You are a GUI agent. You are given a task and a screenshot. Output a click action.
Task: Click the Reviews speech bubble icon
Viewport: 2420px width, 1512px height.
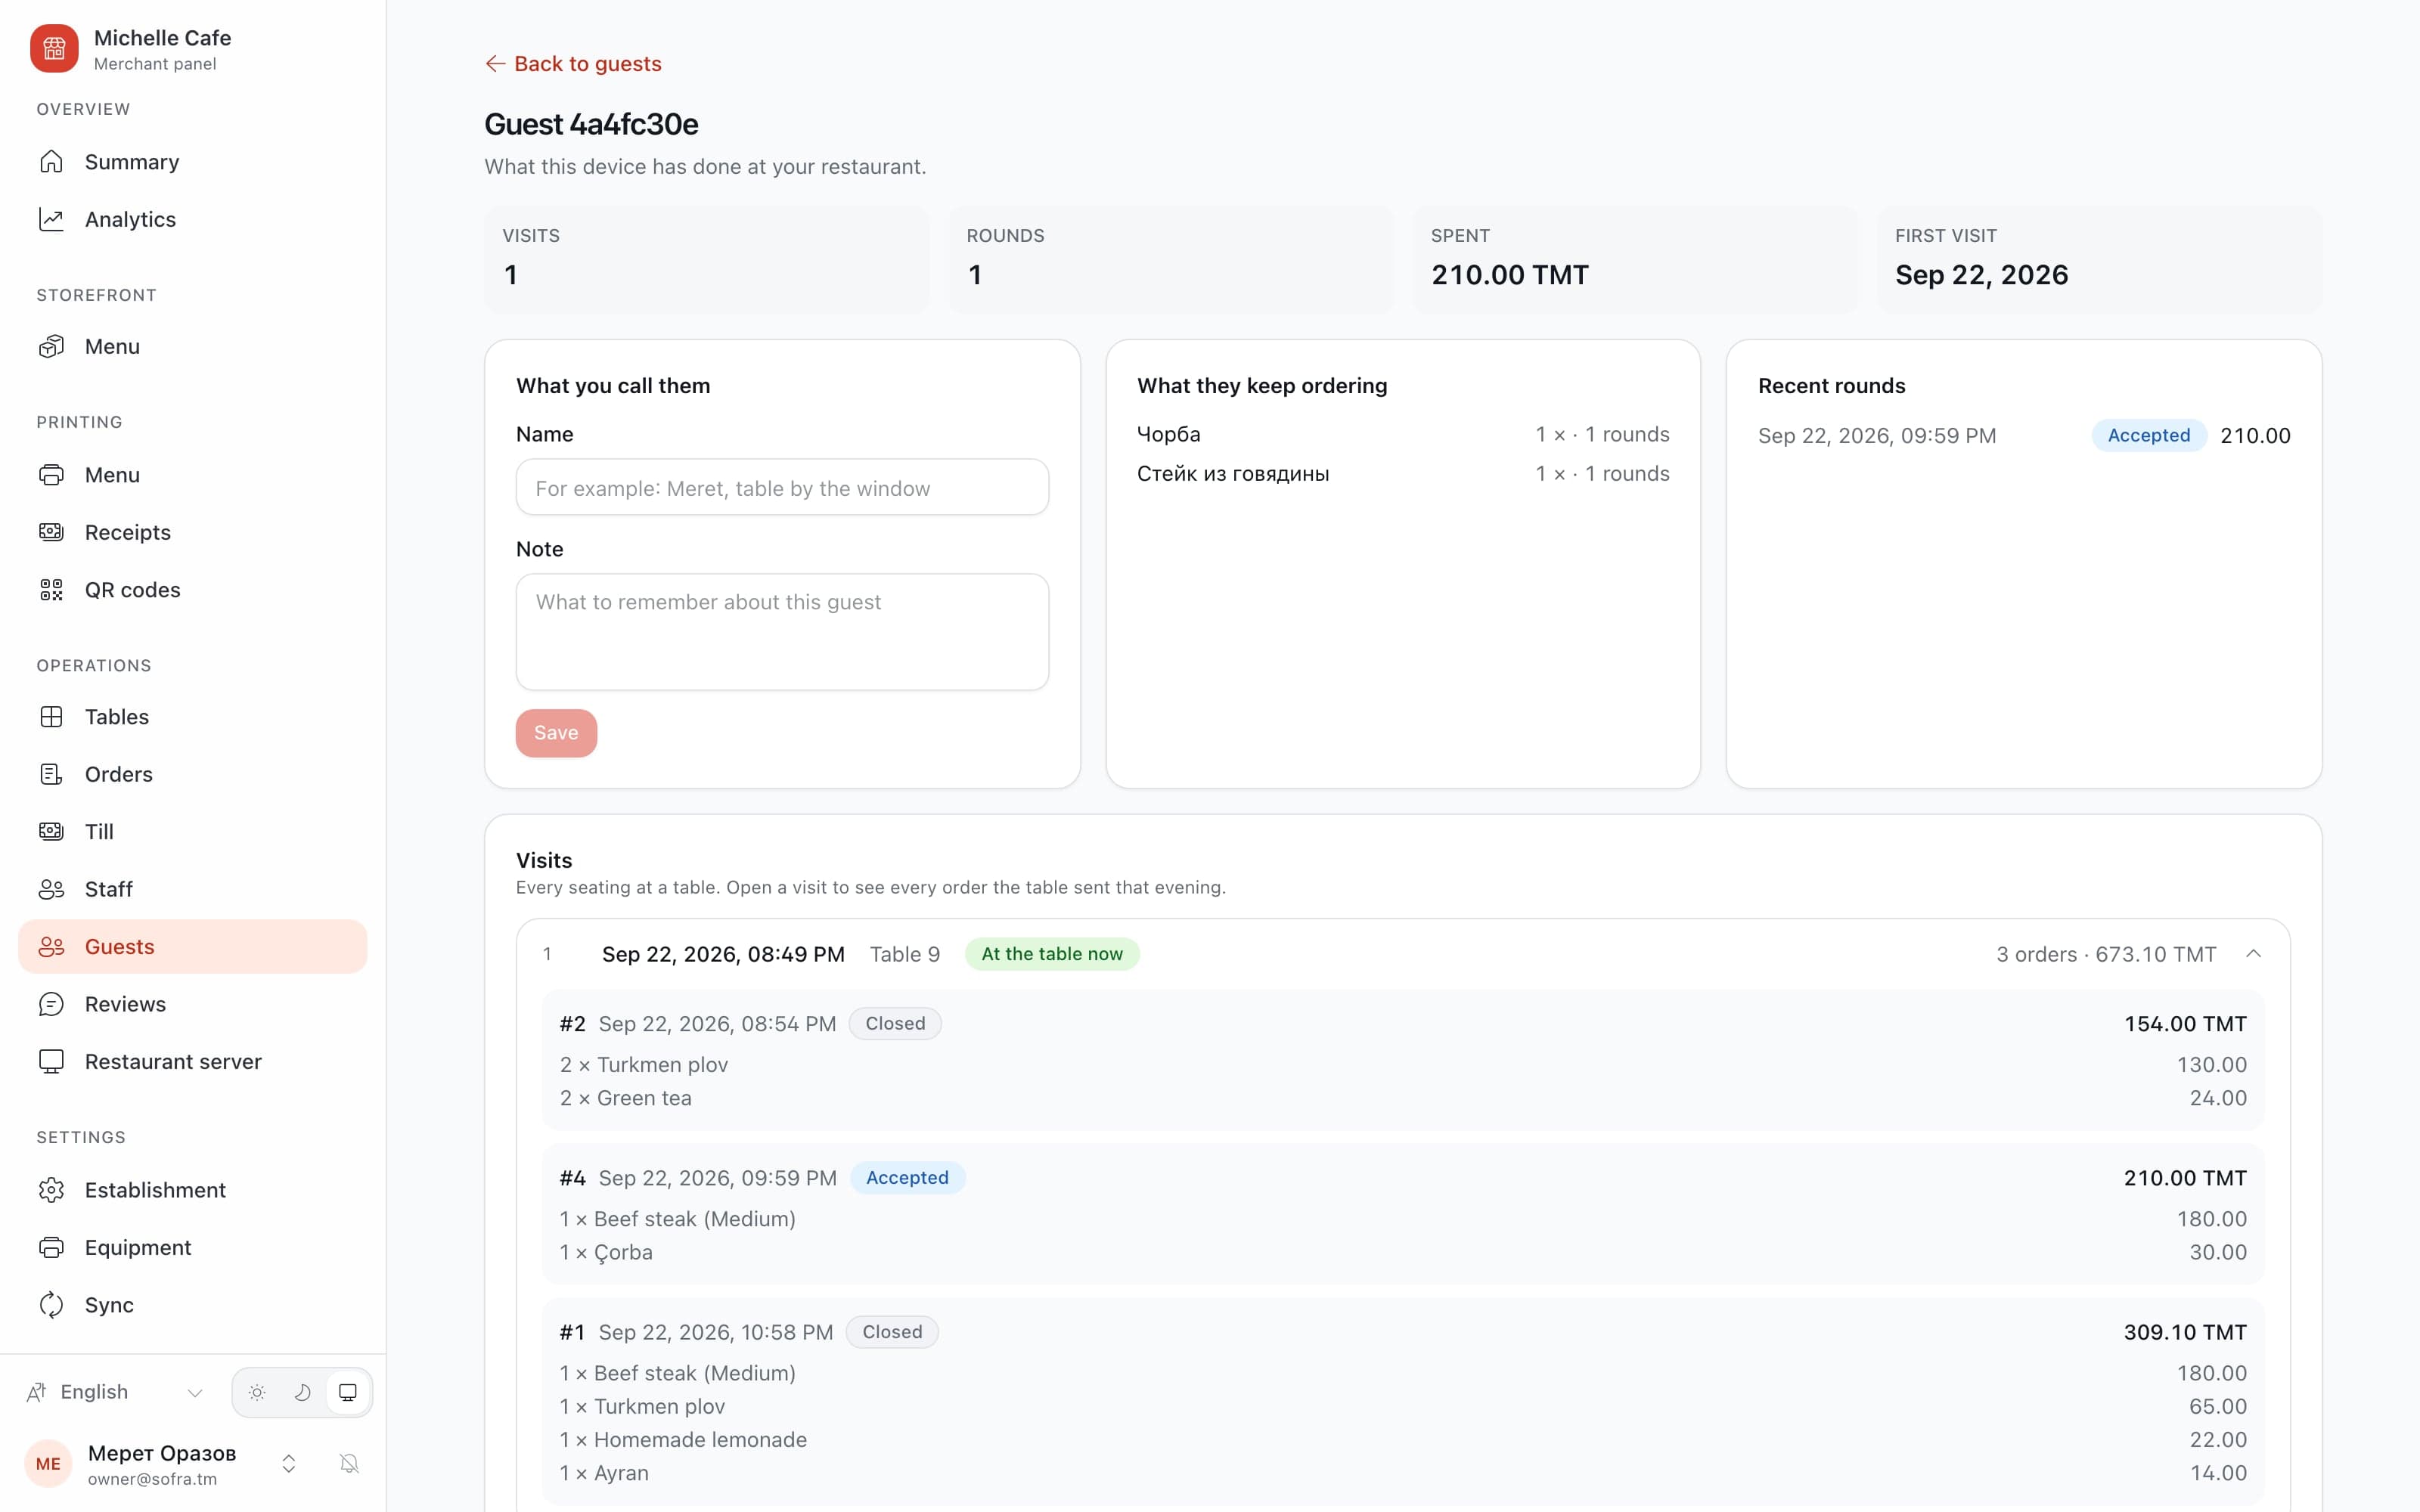tap(51, 1004)
